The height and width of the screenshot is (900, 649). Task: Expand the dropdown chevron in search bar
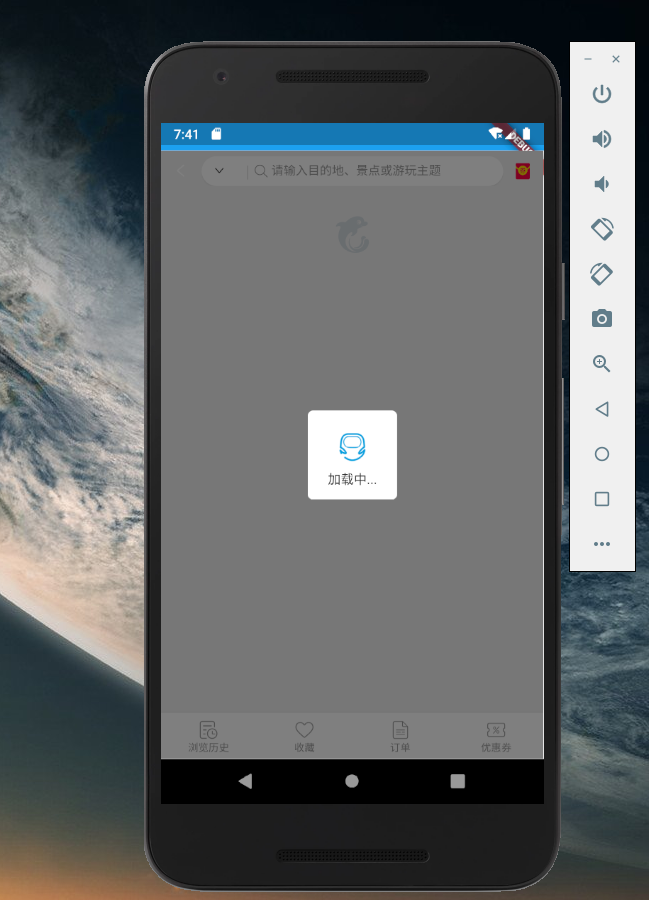click(219, 170)
